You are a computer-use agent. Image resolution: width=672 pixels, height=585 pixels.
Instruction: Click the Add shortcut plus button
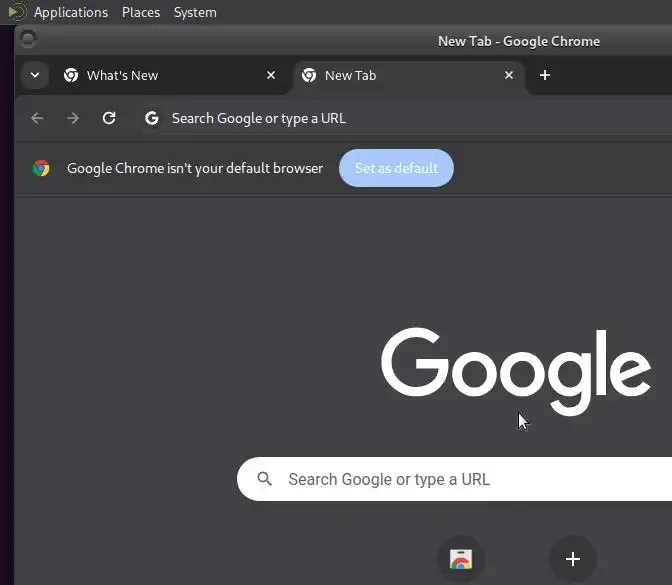point(573,559)
